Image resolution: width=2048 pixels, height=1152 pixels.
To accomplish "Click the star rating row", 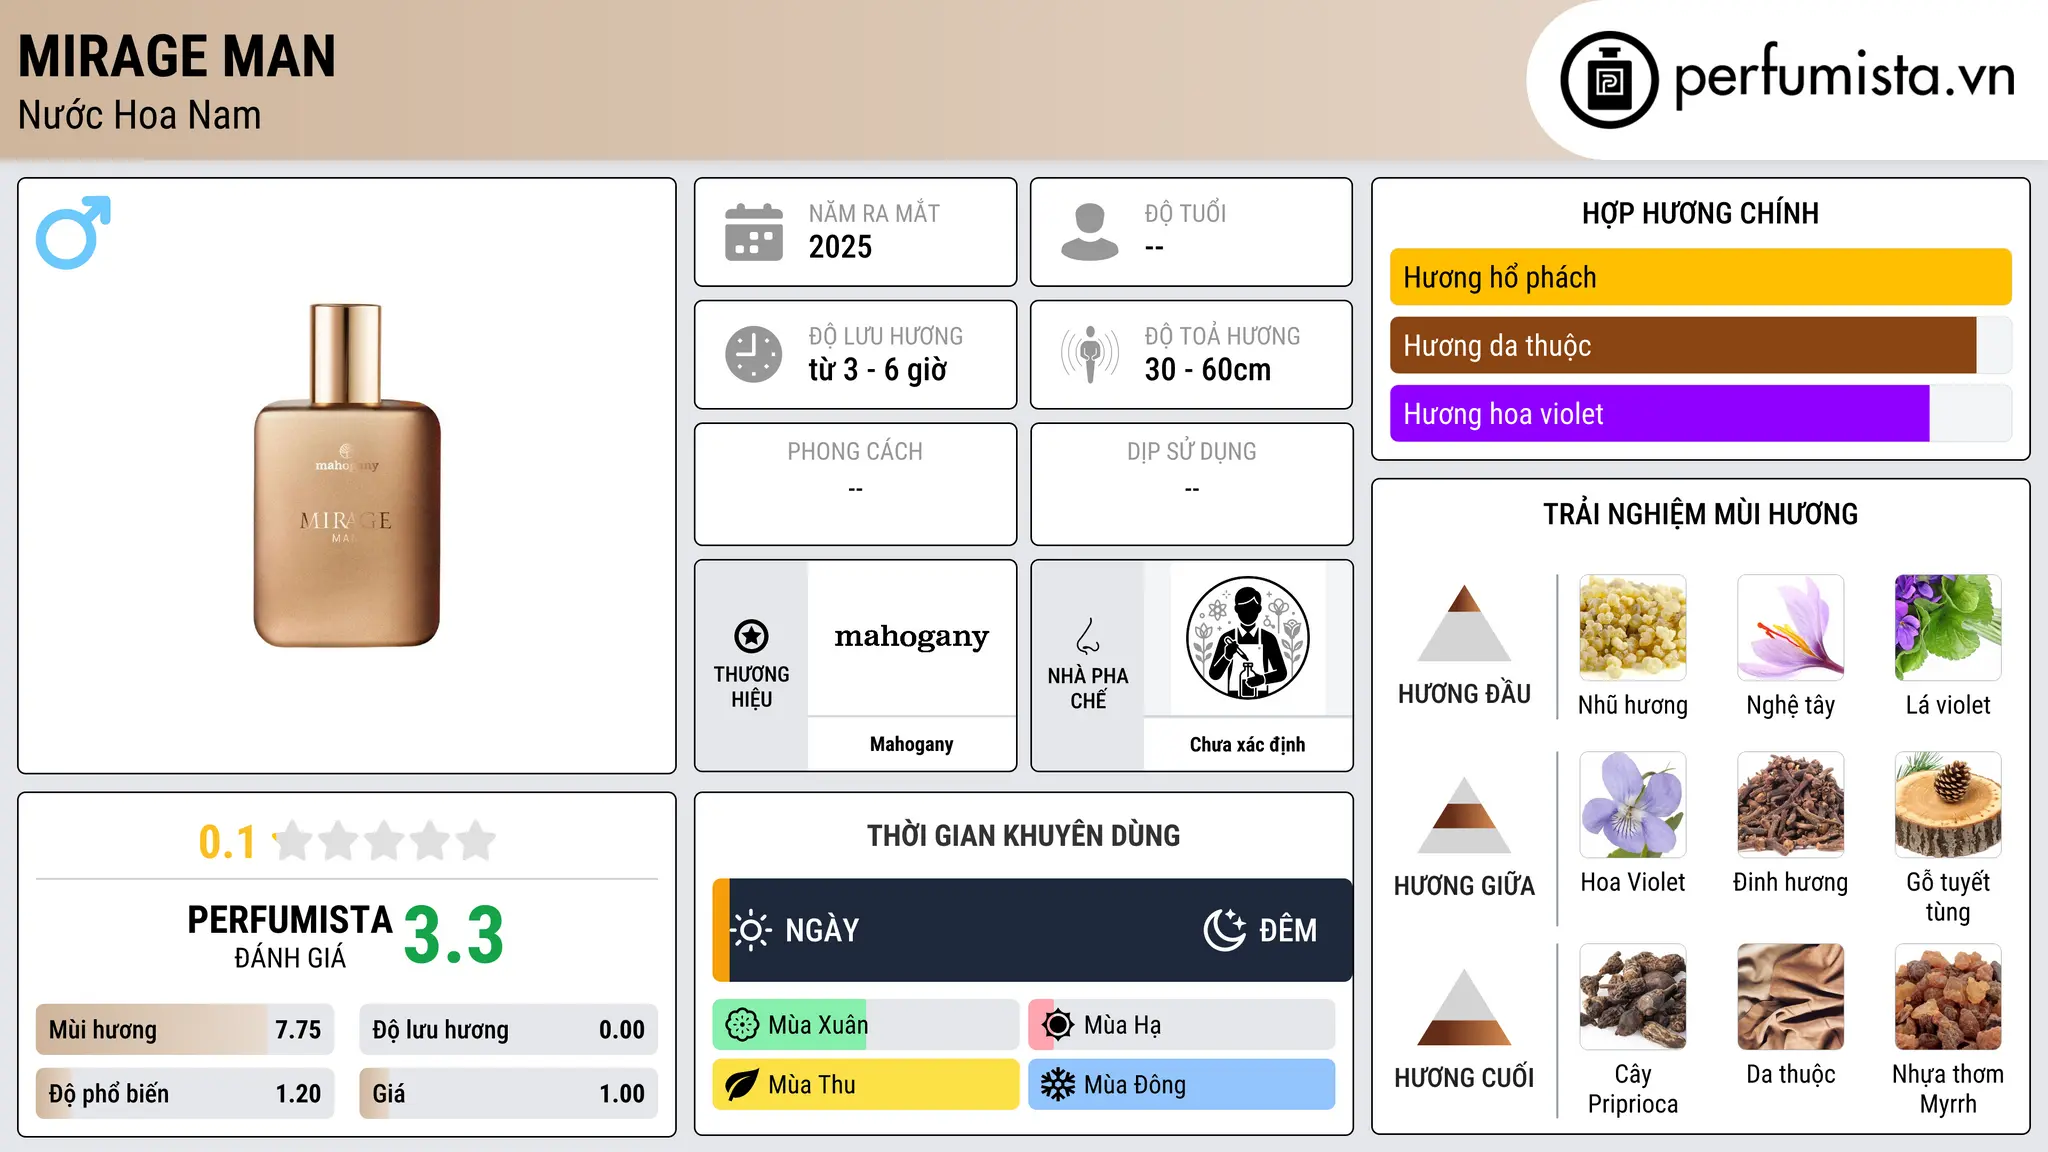I will pyautogui.click(x=384, y=841).
